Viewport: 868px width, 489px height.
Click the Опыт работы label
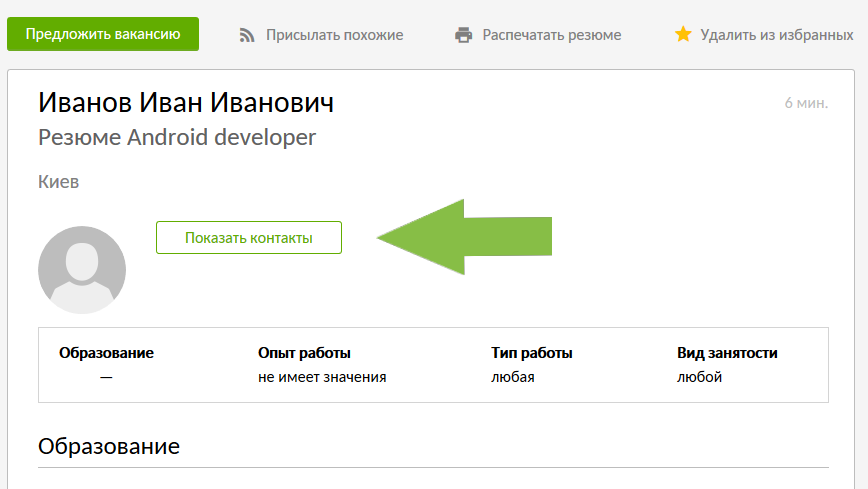(304, 353)
